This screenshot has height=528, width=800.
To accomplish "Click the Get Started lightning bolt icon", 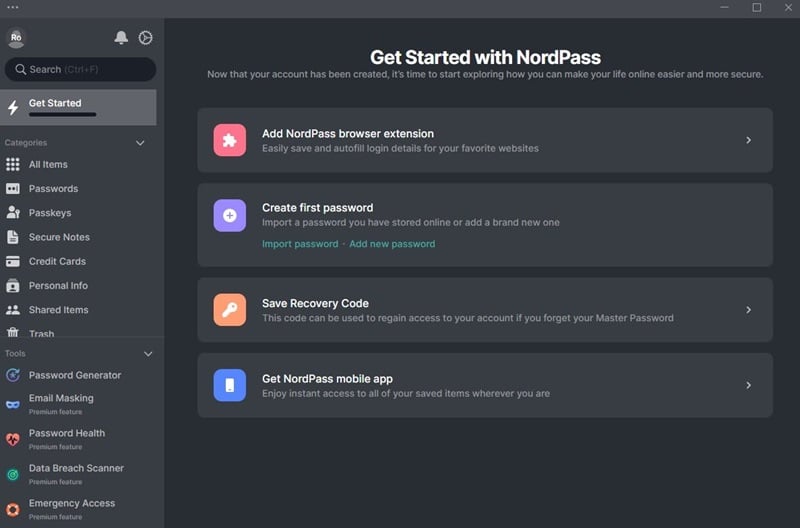I will tap(13, 107).
